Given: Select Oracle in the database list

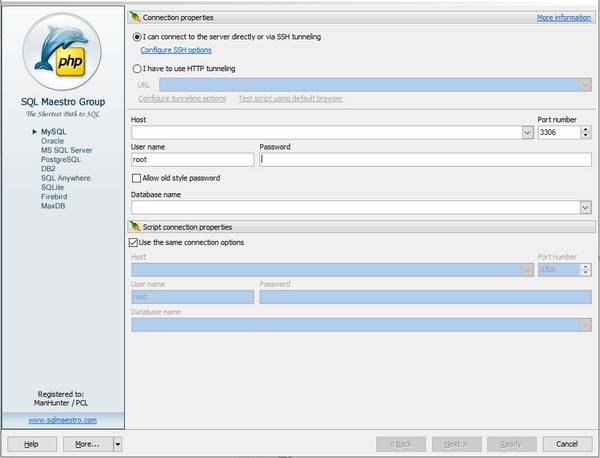Looking at the screenshot, I should click(x=52, y=141).
